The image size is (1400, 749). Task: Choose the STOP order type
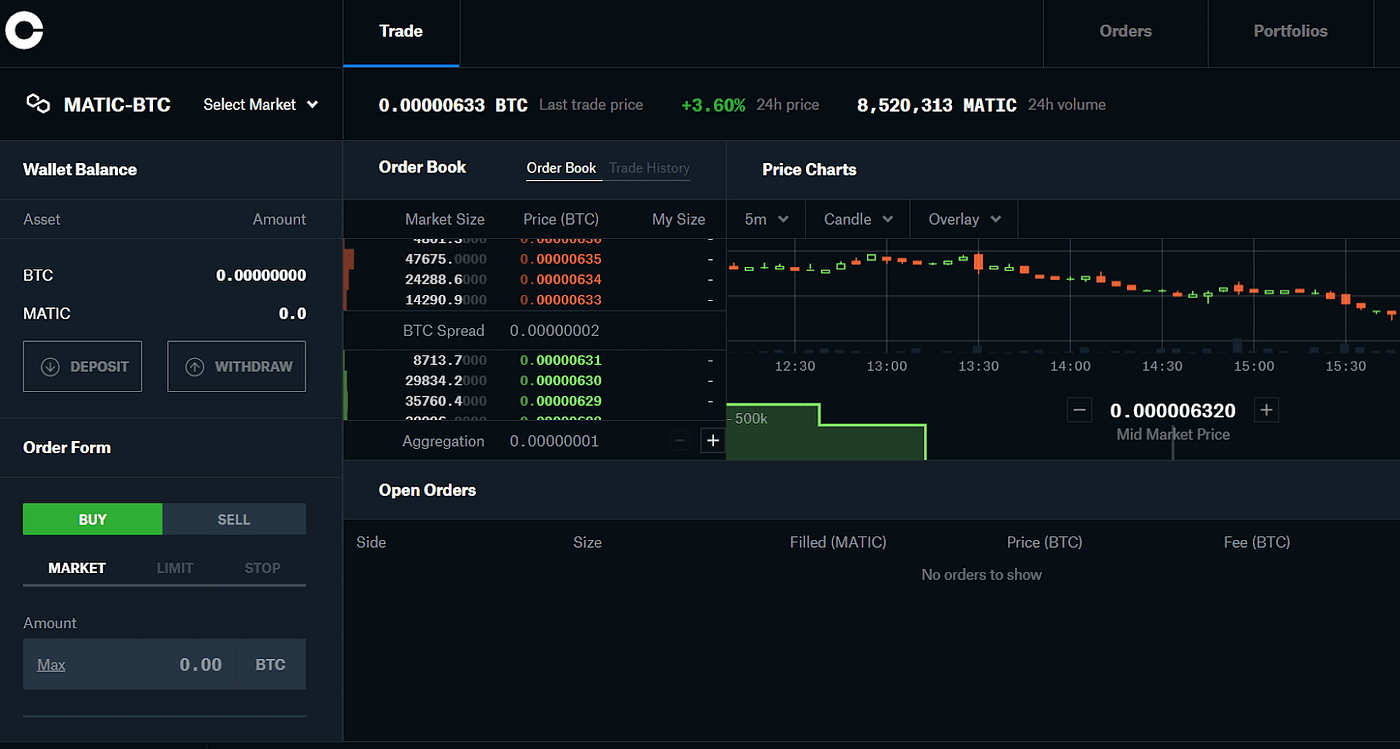(x=262, y=568)
